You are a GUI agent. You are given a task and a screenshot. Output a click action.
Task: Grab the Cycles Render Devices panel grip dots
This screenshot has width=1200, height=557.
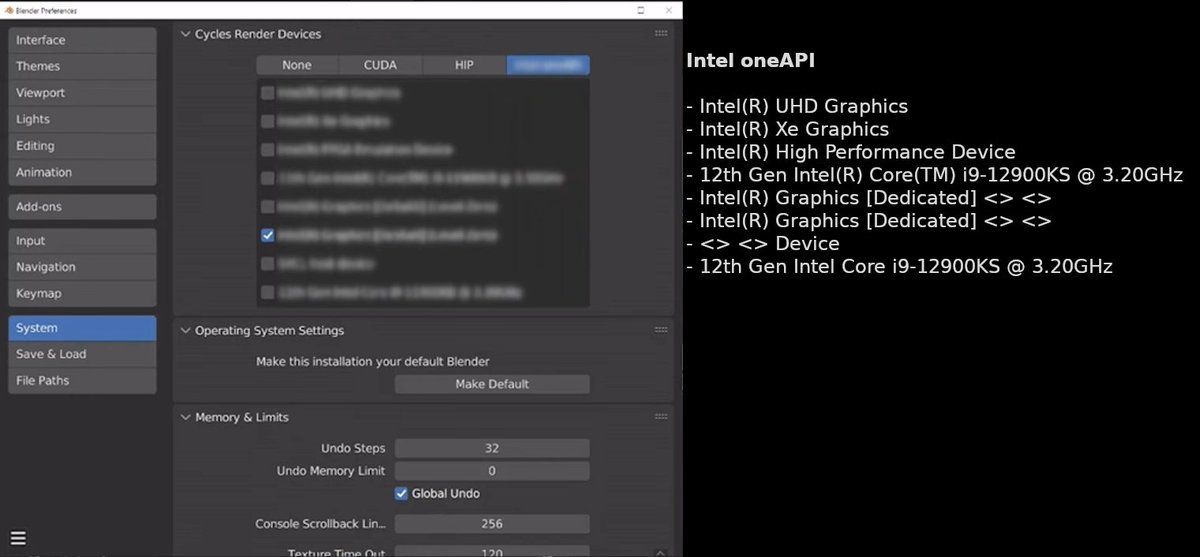pyautogui.click(x=661, y=33)
